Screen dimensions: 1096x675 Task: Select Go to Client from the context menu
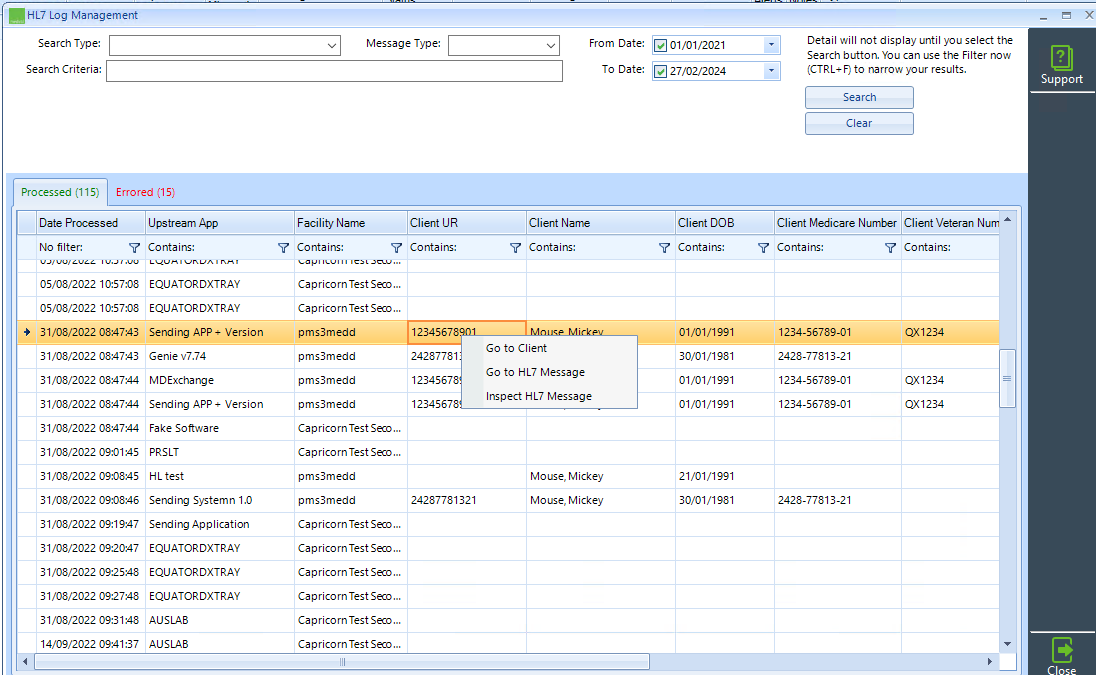pos(518,348)
